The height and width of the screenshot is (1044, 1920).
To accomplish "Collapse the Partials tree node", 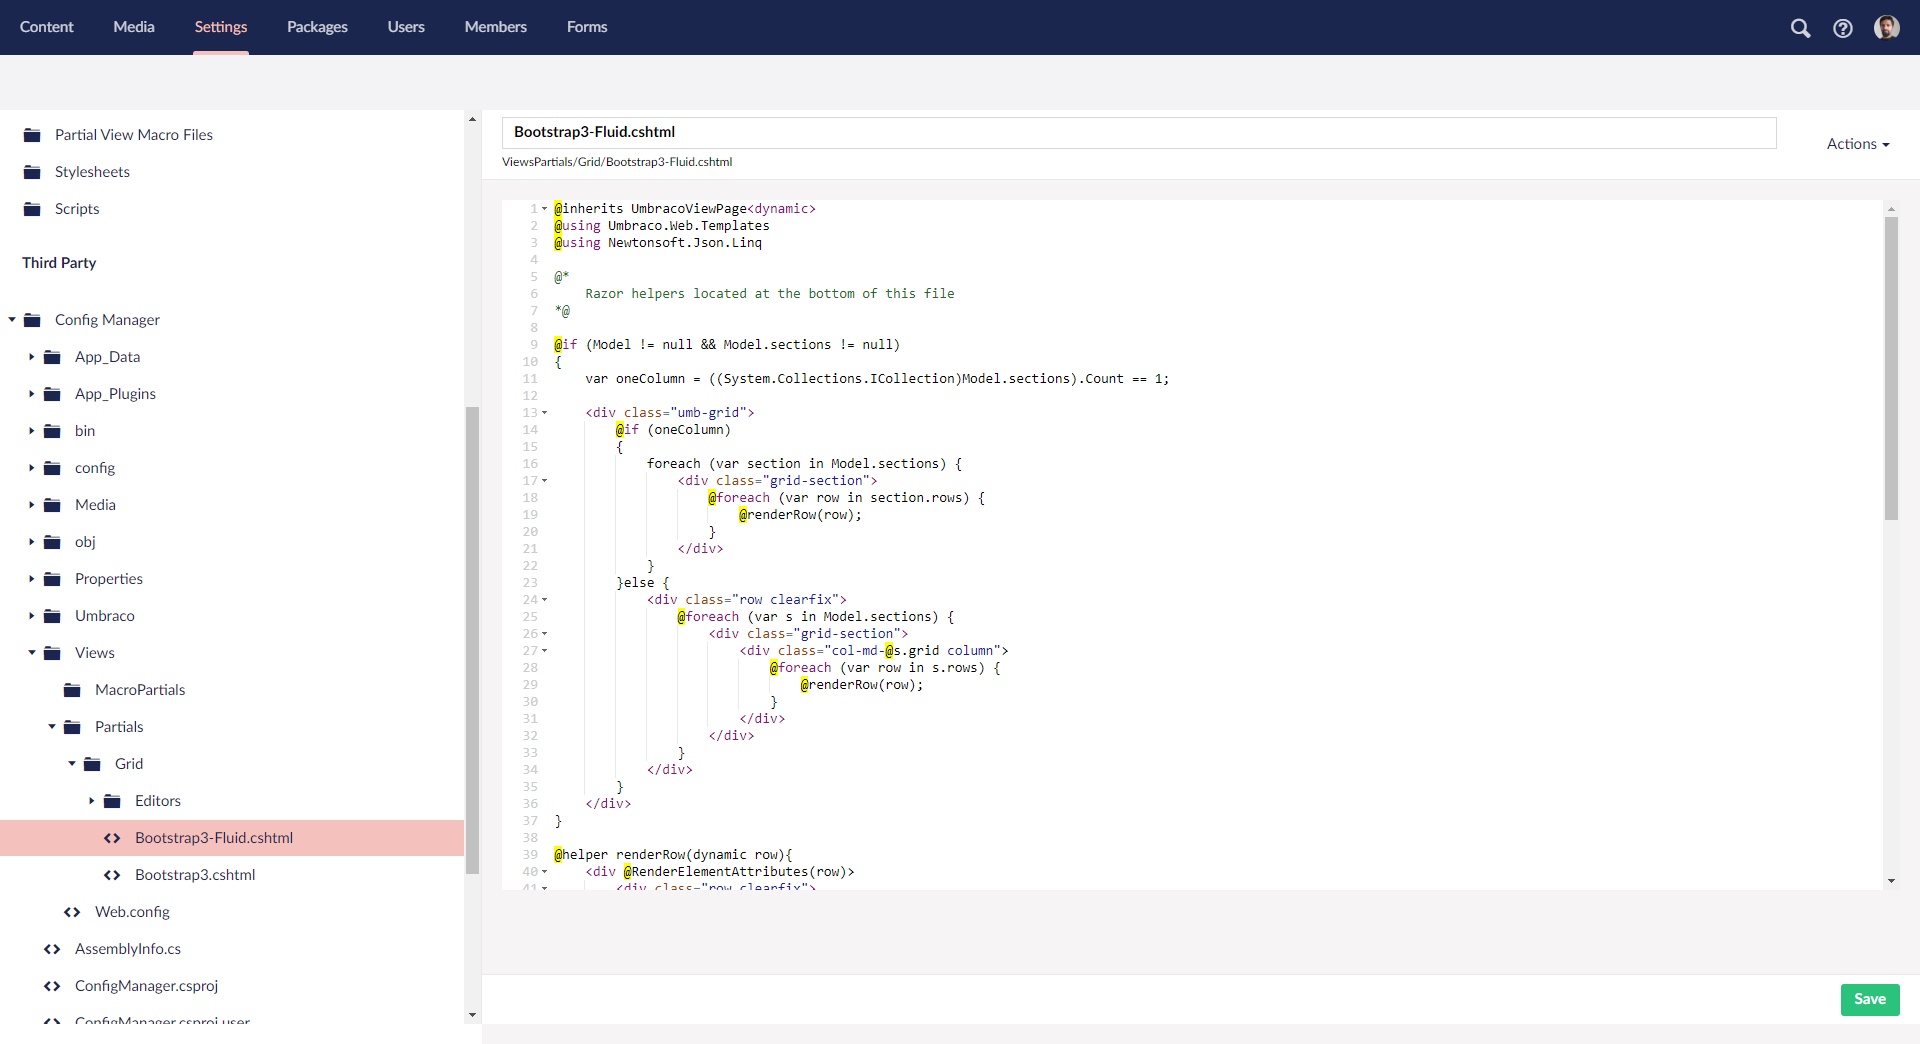I will 52,727.
